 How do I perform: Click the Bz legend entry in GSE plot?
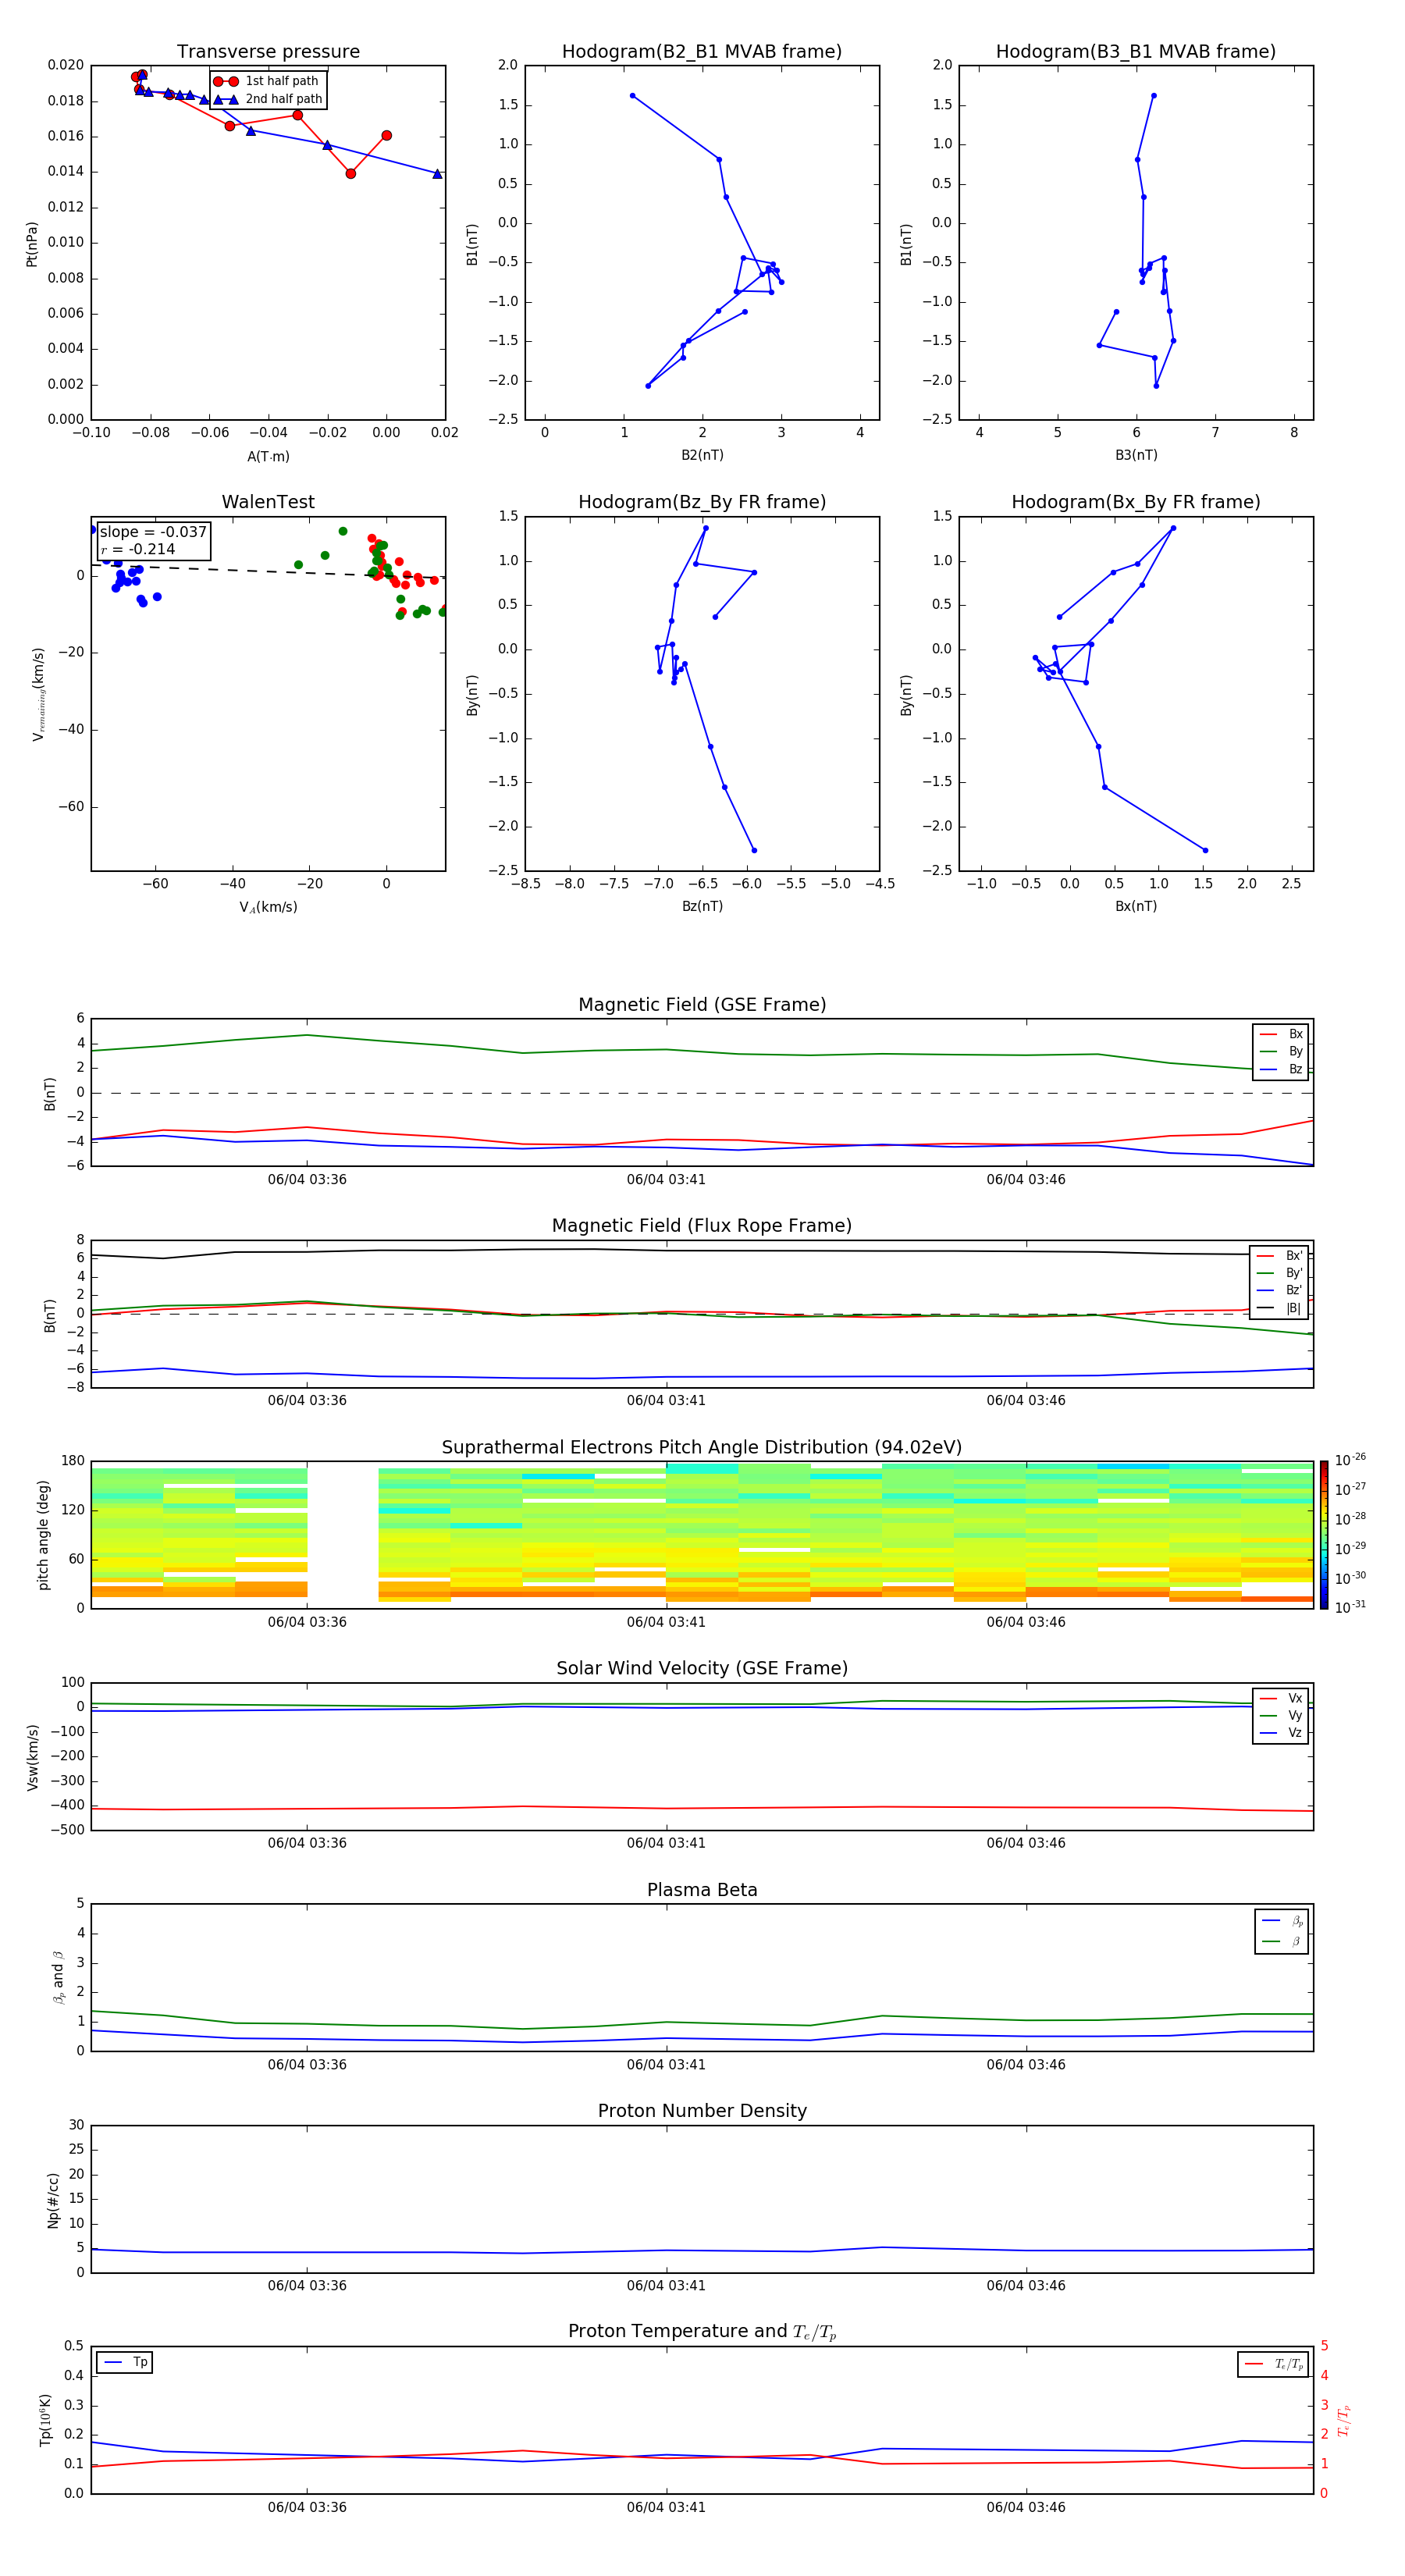pos(1281,1070)
